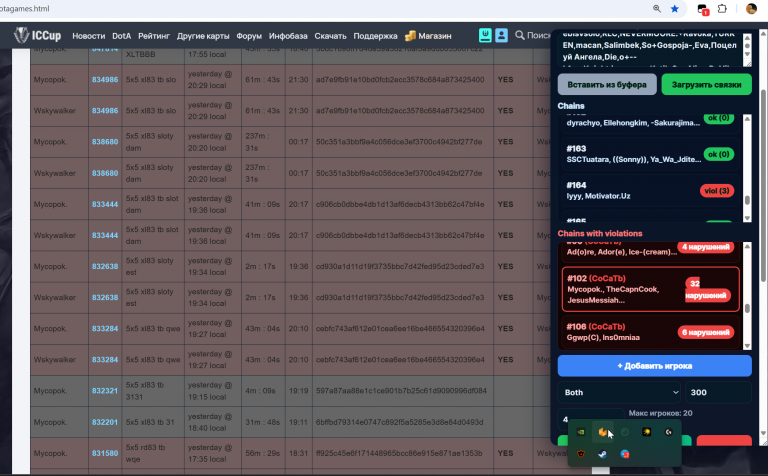
Task: Open the NVIDIA tray icon
Action: (581, 432)
